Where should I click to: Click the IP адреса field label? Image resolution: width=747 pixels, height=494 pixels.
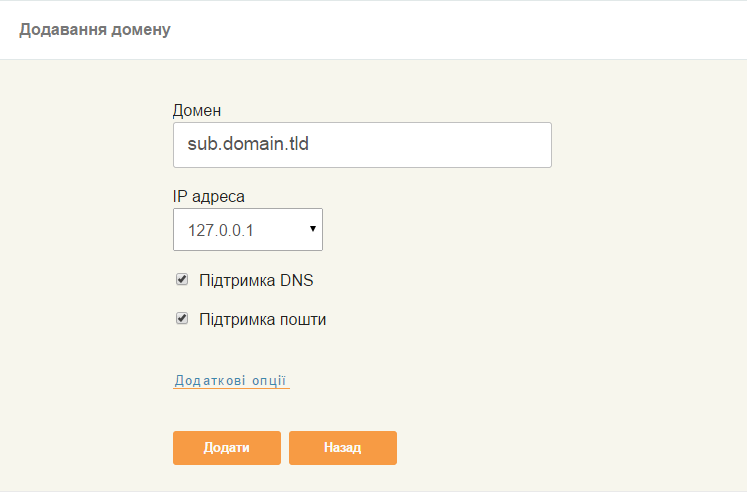point(209,195)
